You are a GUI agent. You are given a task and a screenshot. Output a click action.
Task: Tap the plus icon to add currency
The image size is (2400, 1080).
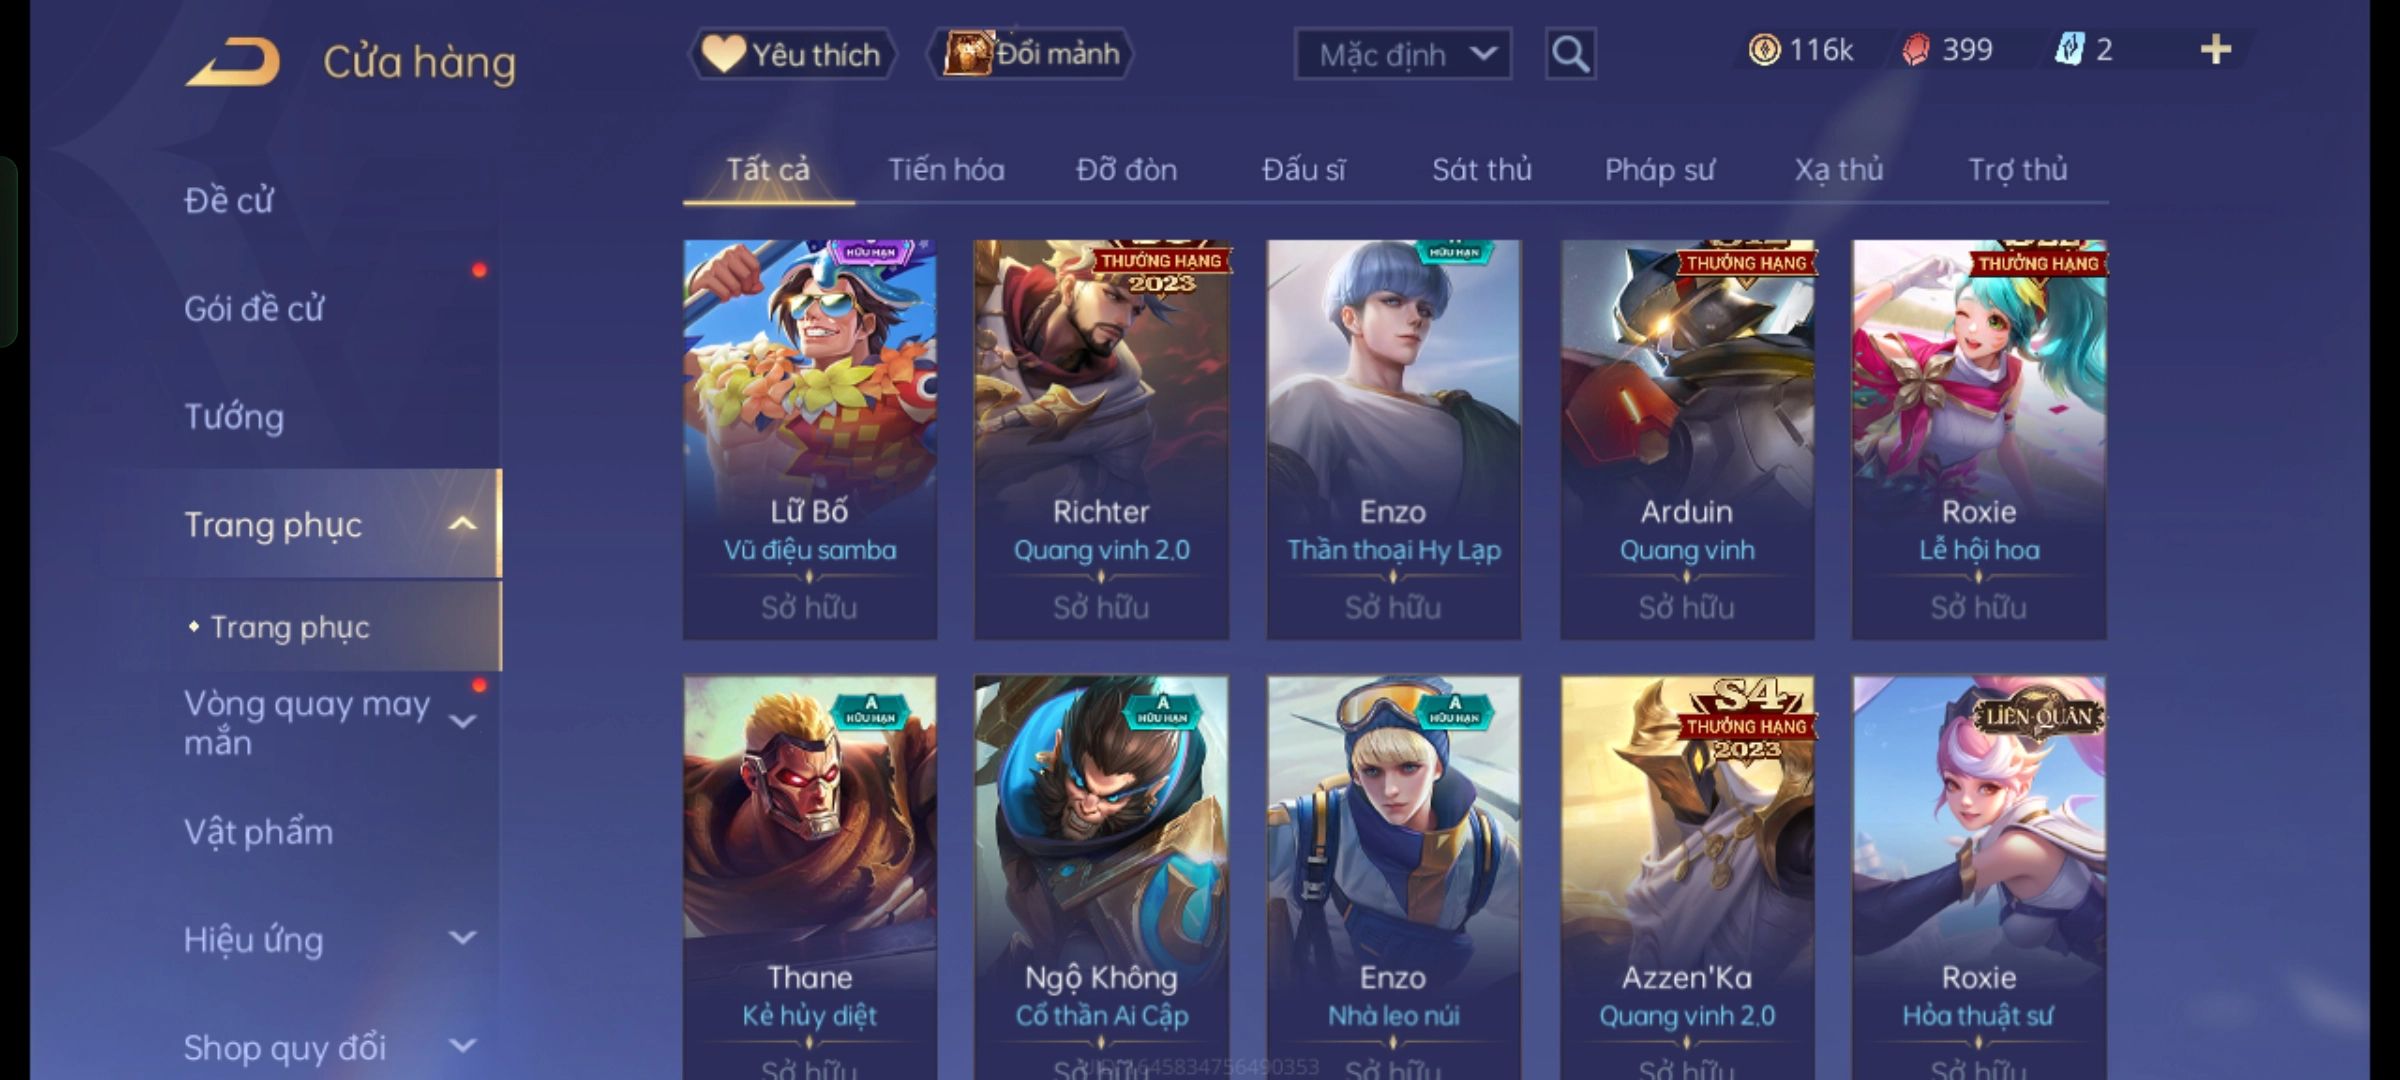pyautogui.click(x=2216, y=50)
